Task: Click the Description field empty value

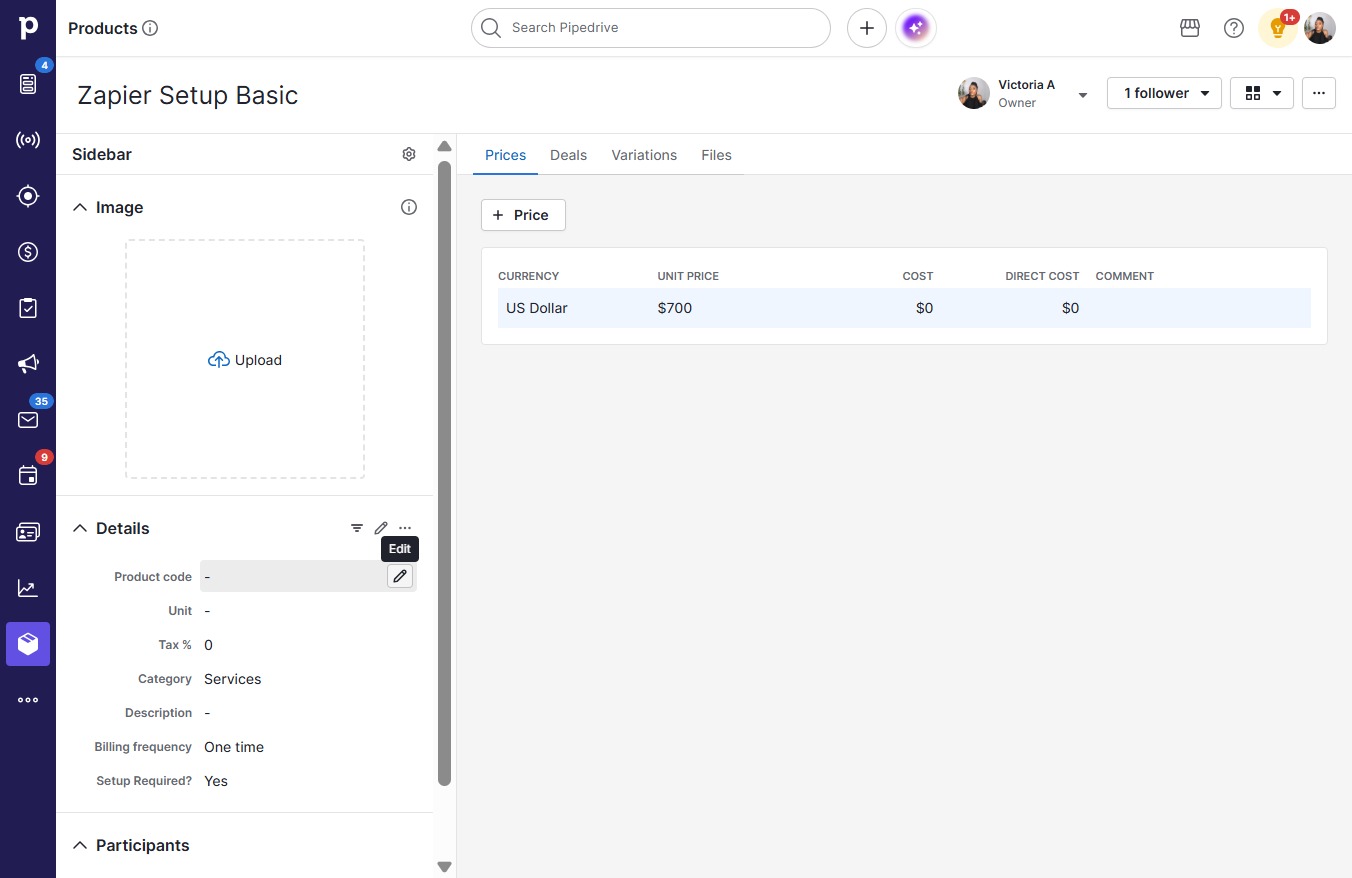Action: pyautogui.click(x=207, y=713)
